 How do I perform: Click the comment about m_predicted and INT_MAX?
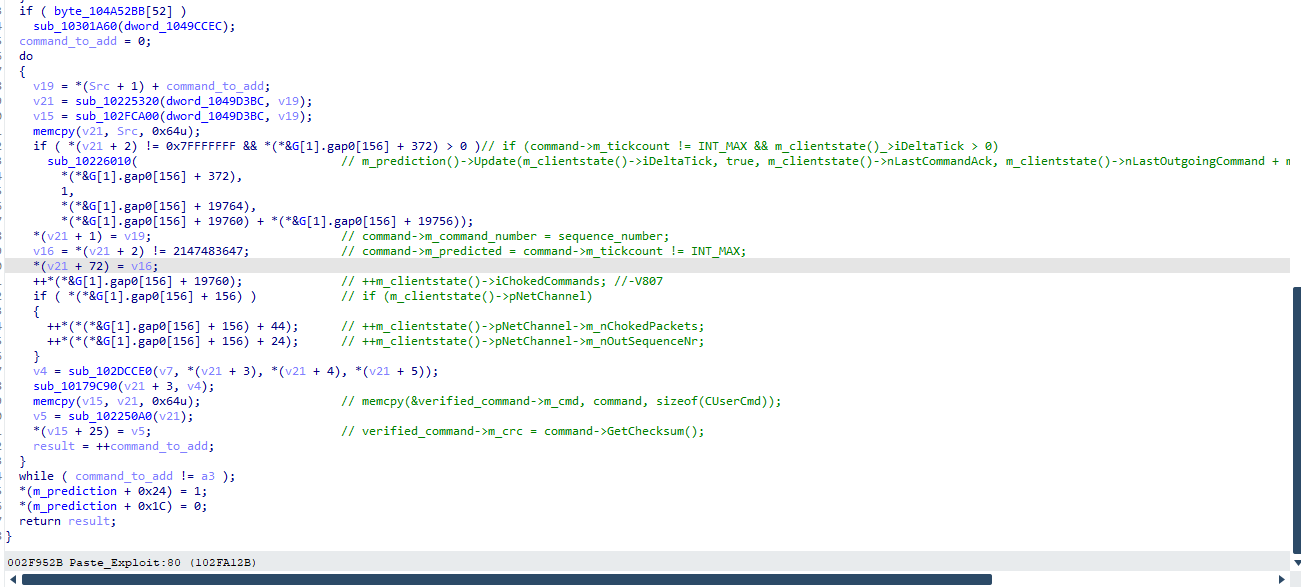pyautogui.click(x=544, y=251)
